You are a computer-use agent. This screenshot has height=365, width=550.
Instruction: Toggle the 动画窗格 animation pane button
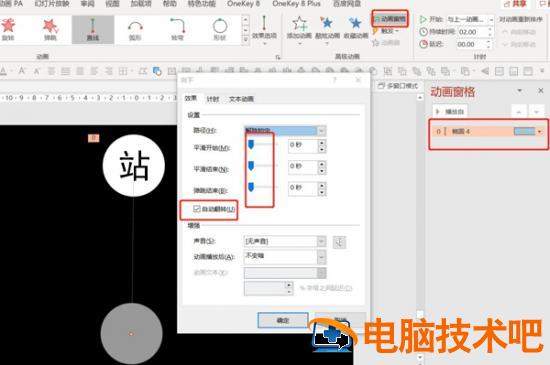pos(390,19)
